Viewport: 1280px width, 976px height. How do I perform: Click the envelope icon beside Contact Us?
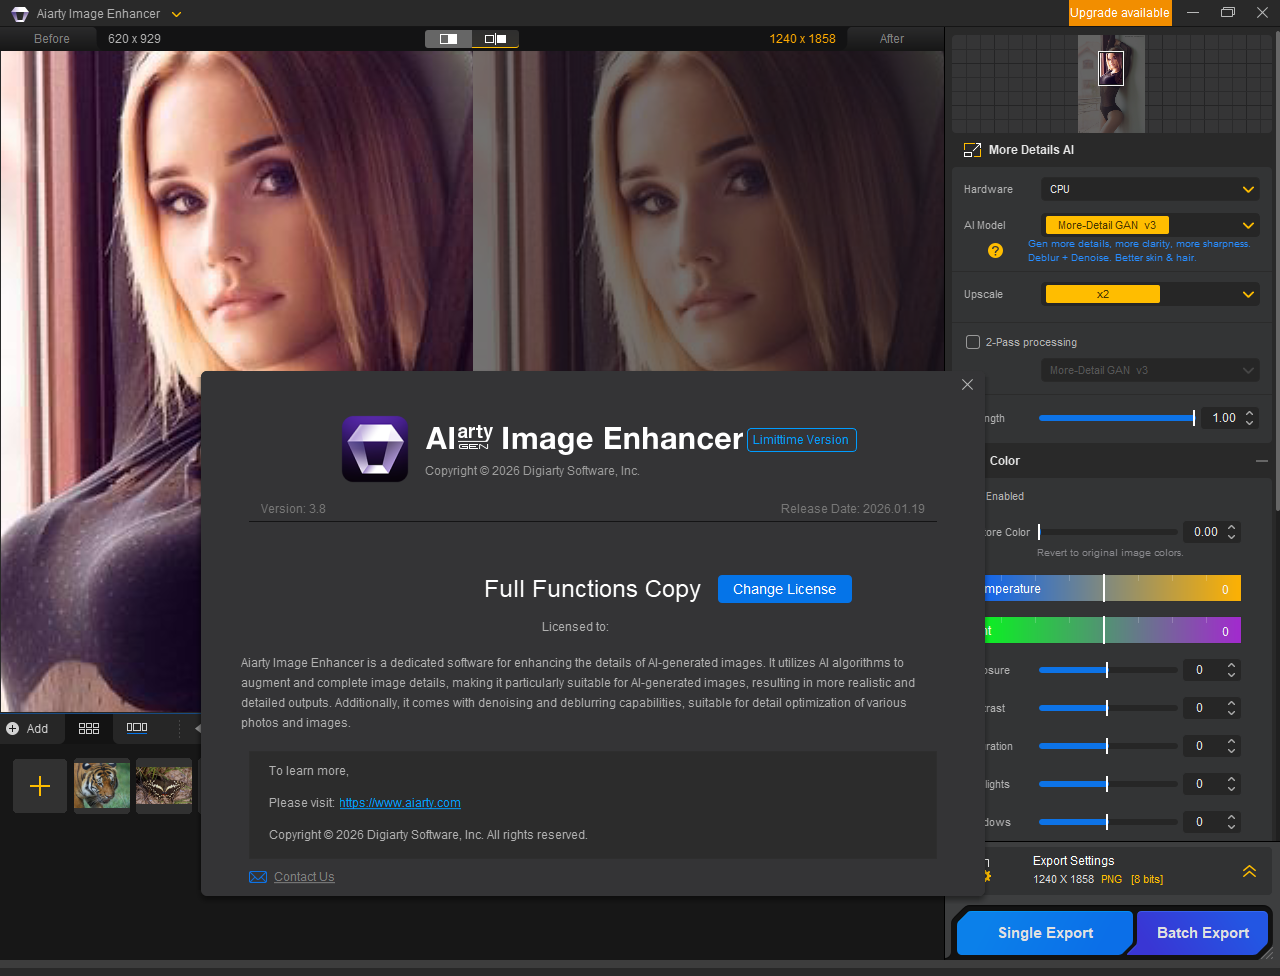[x=258, y=877]
